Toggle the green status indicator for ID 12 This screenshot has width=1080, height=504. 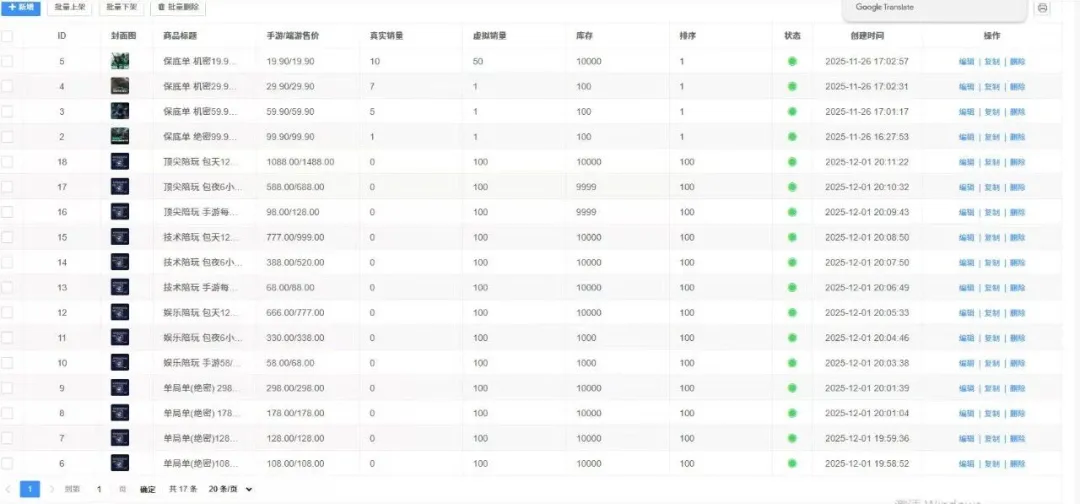click(x=793, y=313)
